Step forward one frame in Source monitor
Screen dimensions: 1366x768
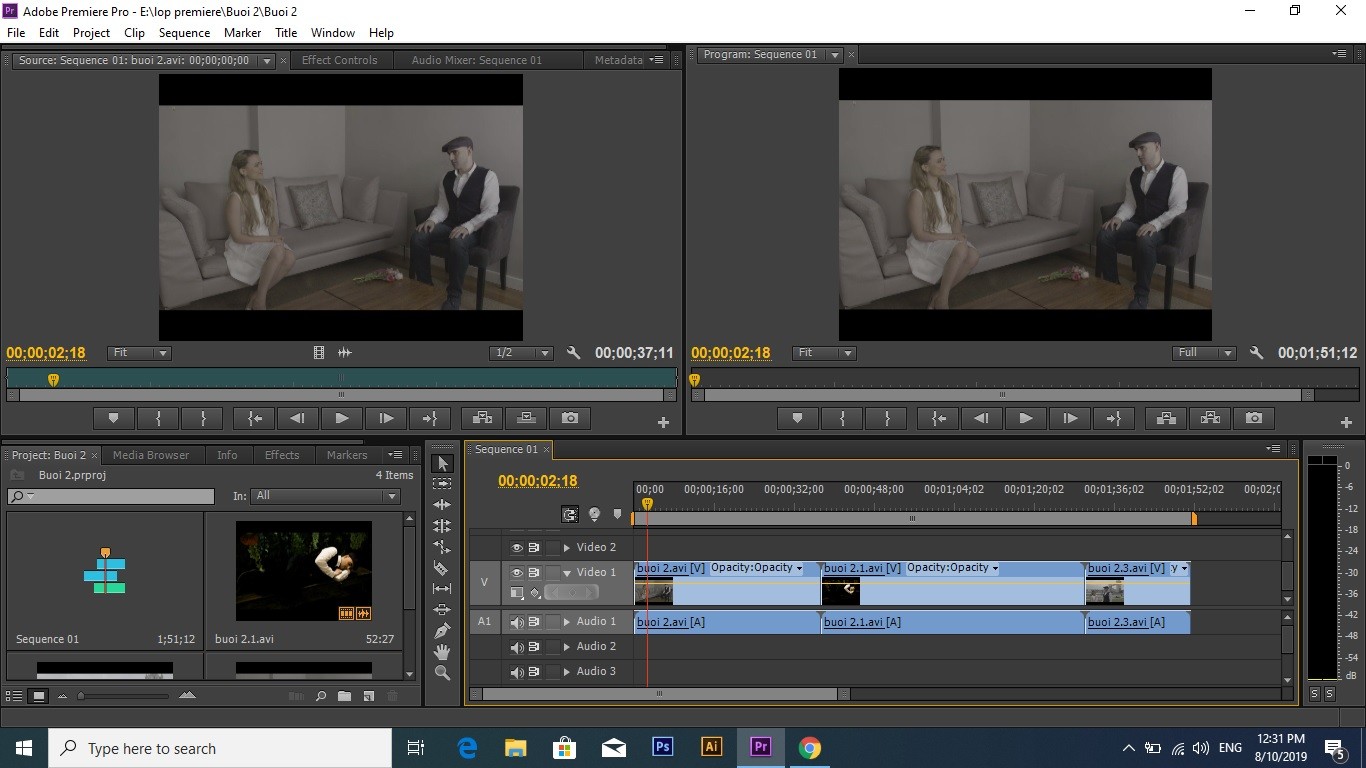pyautogui.click(x=386, y=418)
